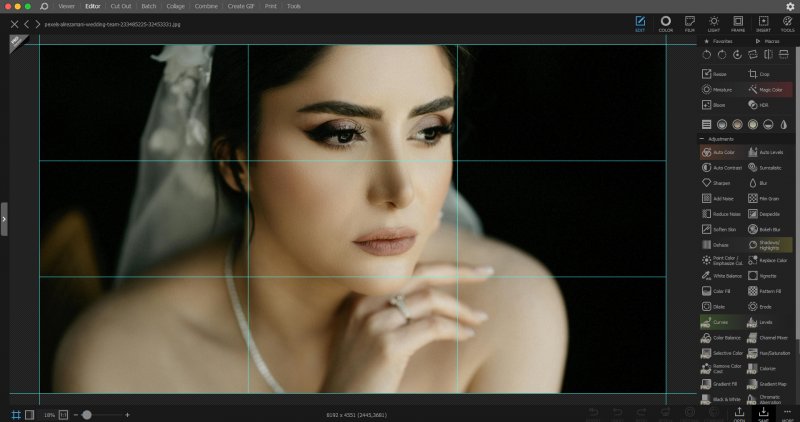Image resolution: width=800 pixels, height=422 pixels.
Task: Open the Blur adjustment
Action: click(758, 183)
